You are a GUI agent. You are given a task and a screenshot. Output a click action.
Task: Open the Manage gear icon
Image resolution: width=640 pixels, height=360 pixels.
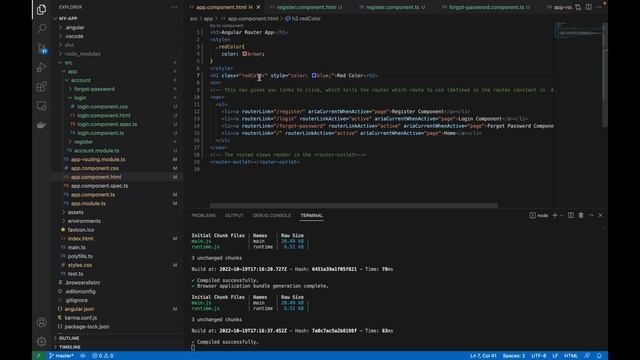41,341
